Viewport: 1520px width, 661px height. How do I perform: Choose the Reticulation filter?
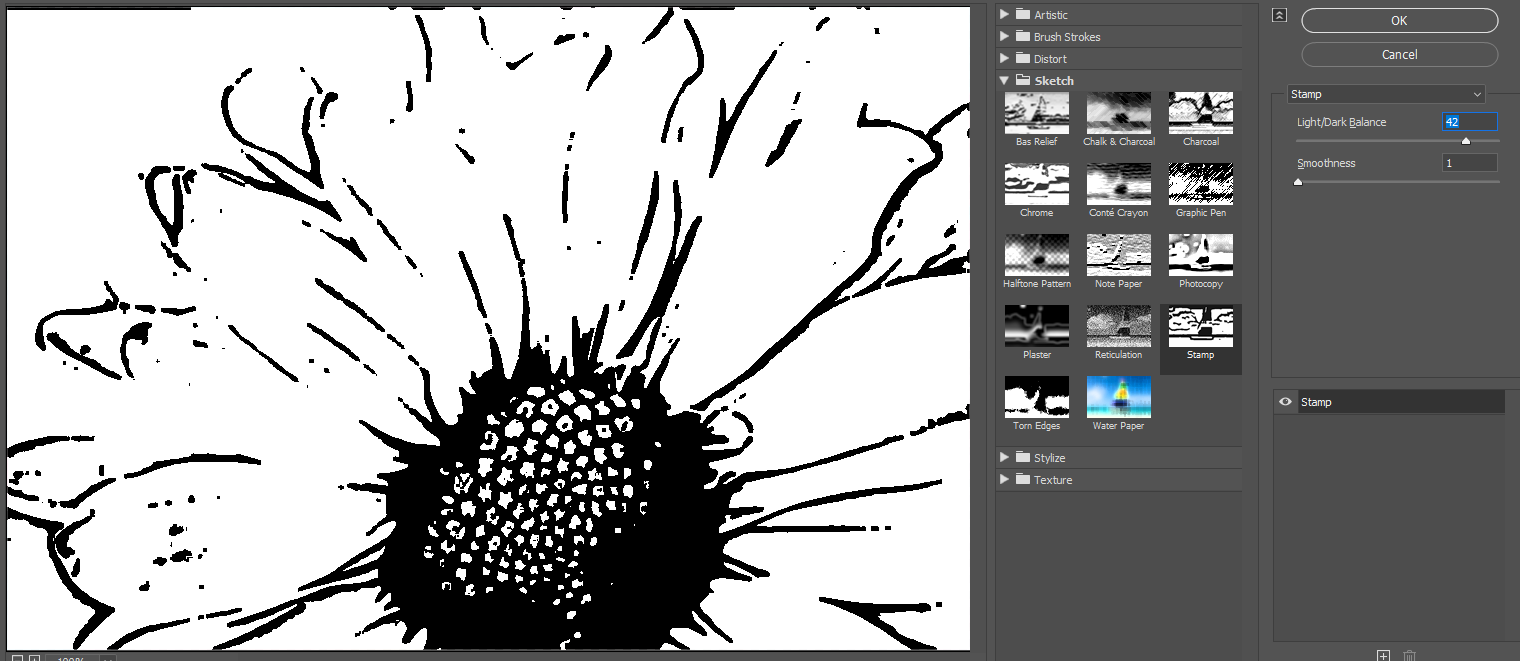(1118, 326)
